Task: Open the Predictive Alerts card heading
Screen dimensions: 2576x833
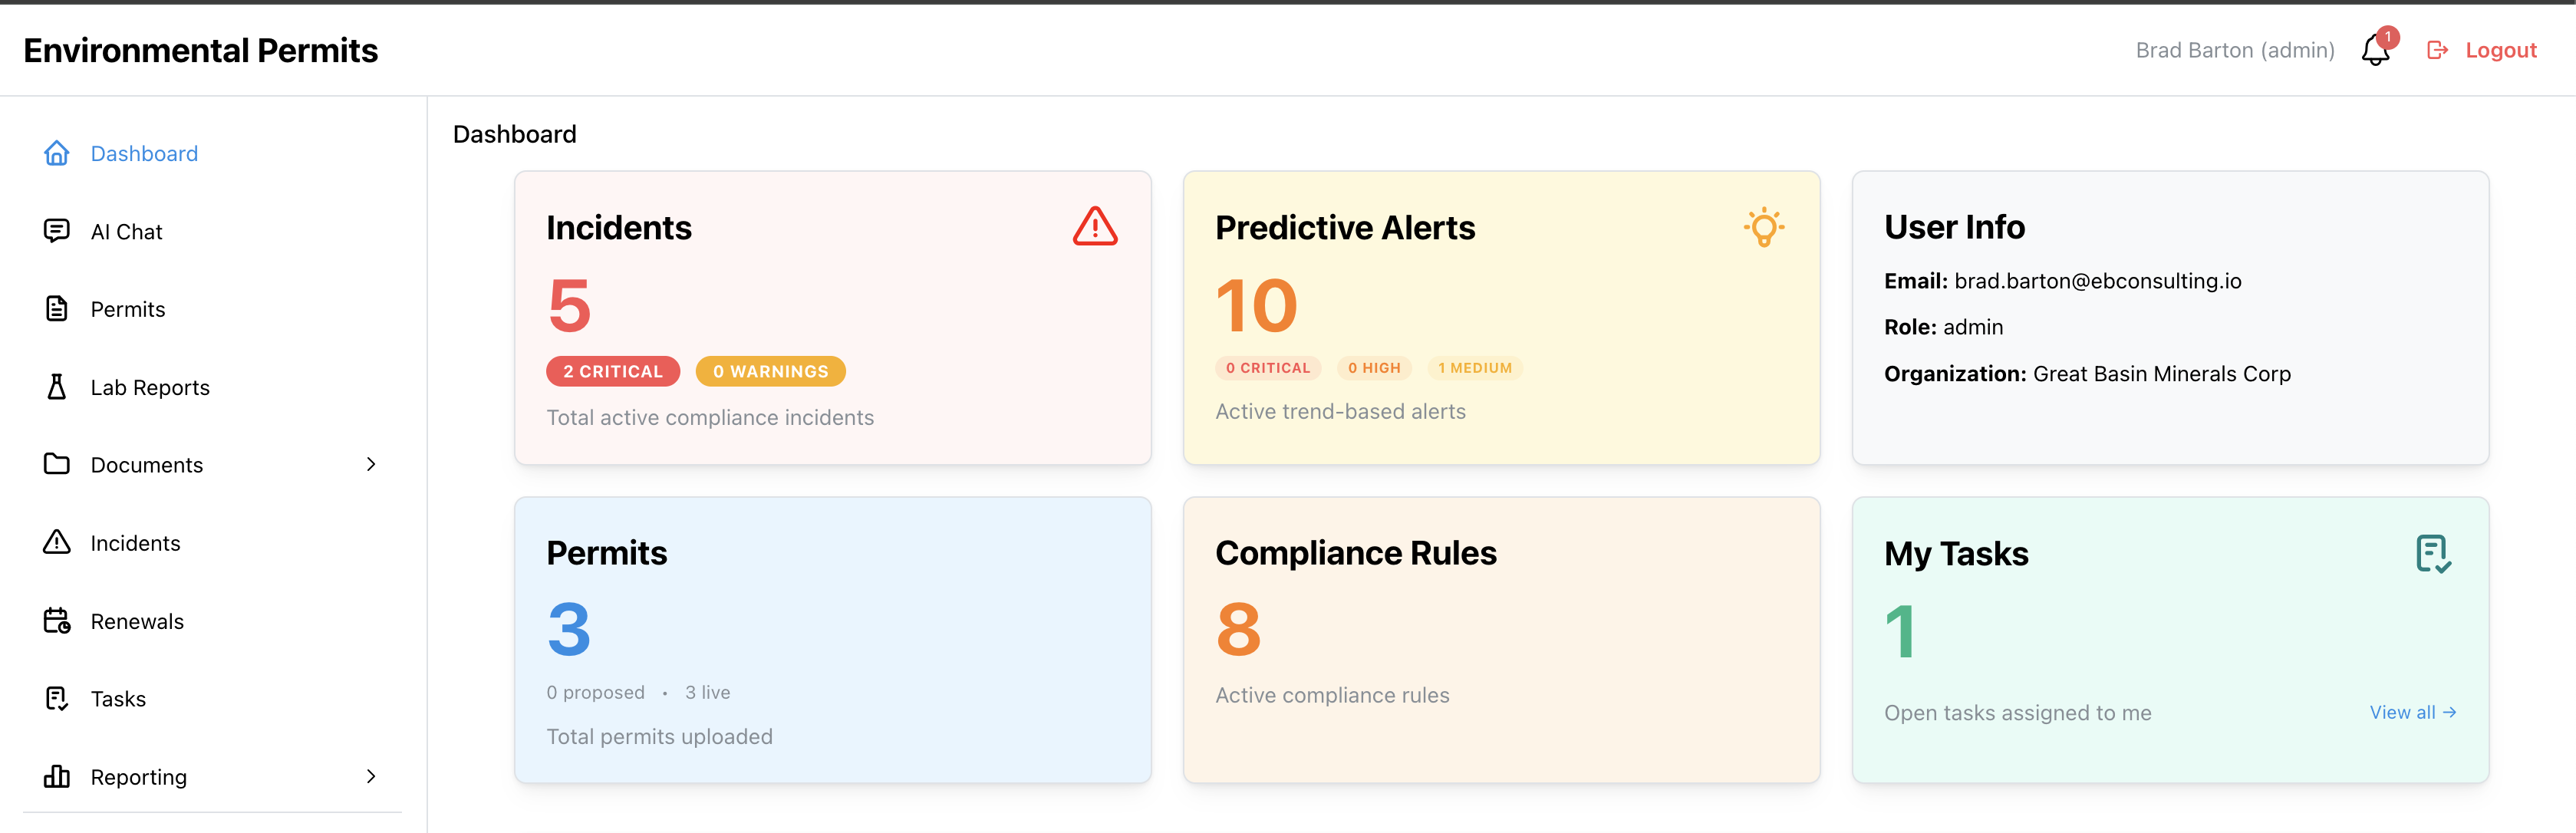Action: [1345, 227]
